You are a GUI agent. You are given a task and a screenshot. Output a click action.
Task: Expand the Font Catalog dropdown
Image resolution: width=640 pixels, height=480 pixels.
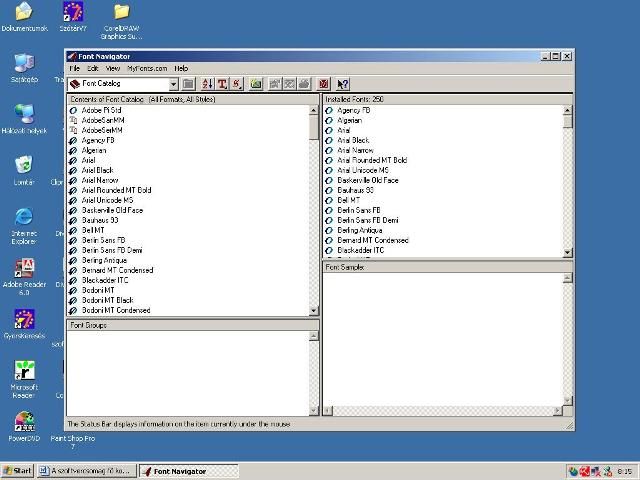click(174, 85)
